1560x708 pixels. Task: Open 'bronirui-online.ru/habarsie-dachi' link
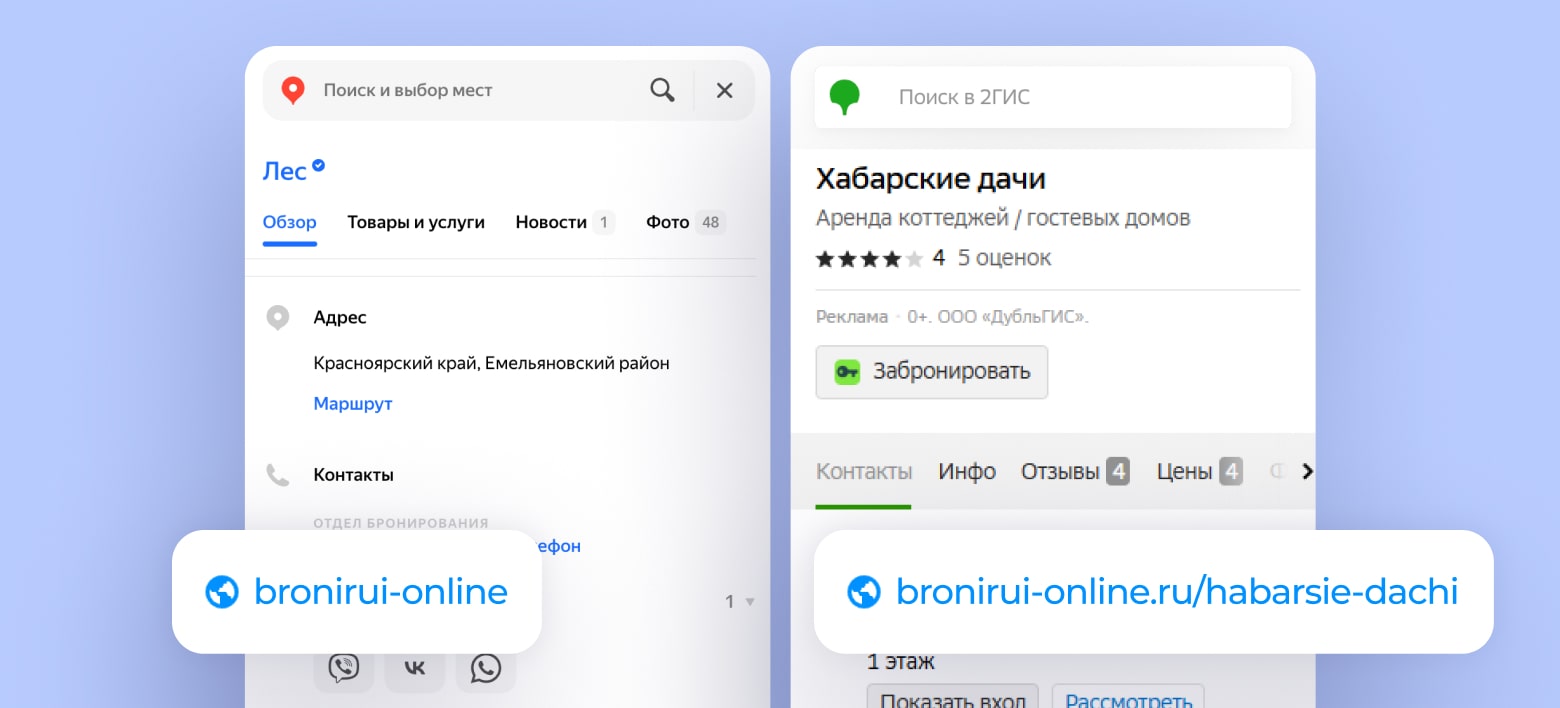(x=1177, y=592)
